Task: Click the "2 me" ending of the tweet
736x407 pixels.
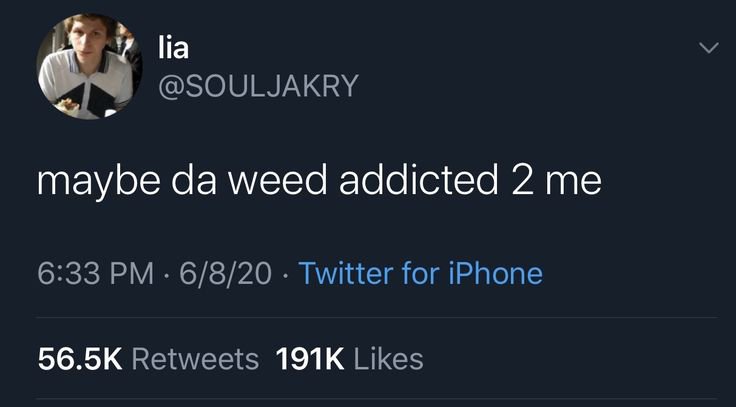Action: (556, 181)
